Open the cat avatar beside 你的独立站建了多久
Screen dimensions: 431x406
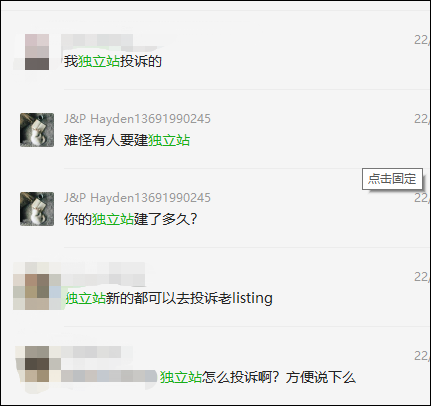coord(37,209)
